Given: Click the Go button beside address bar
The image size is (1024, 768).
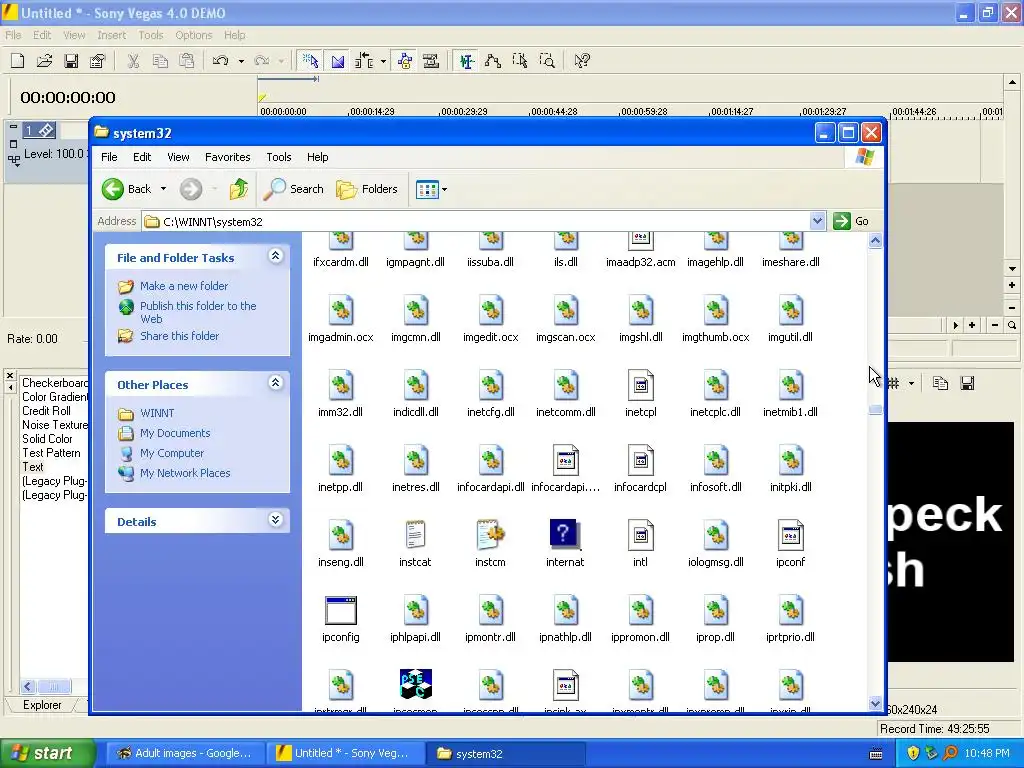Looking at the screenshot, I should (851, 221).
